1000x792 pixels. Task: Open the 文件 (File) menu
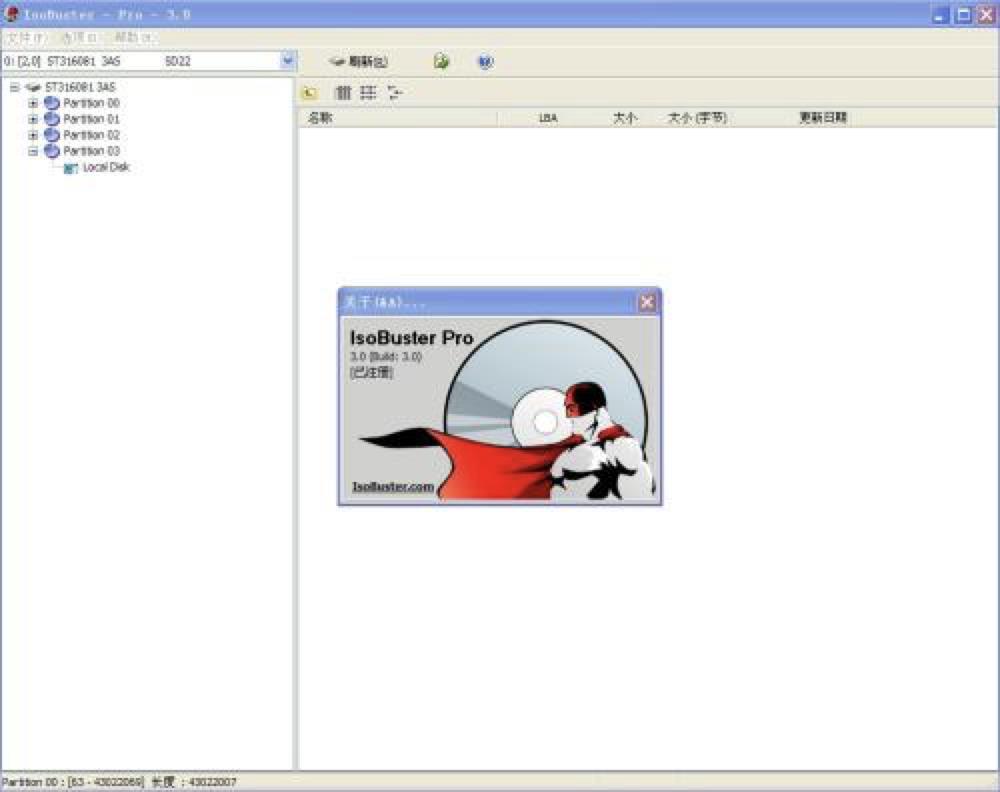26,38
